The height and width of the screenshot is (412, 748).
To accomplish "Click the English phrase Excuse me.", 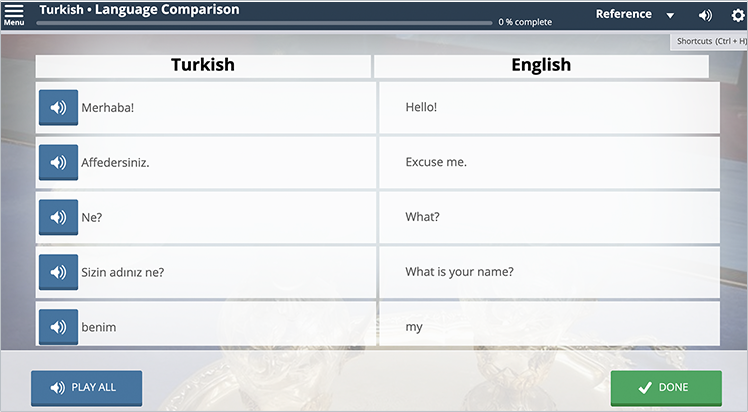I will click(x=436, y=162).
